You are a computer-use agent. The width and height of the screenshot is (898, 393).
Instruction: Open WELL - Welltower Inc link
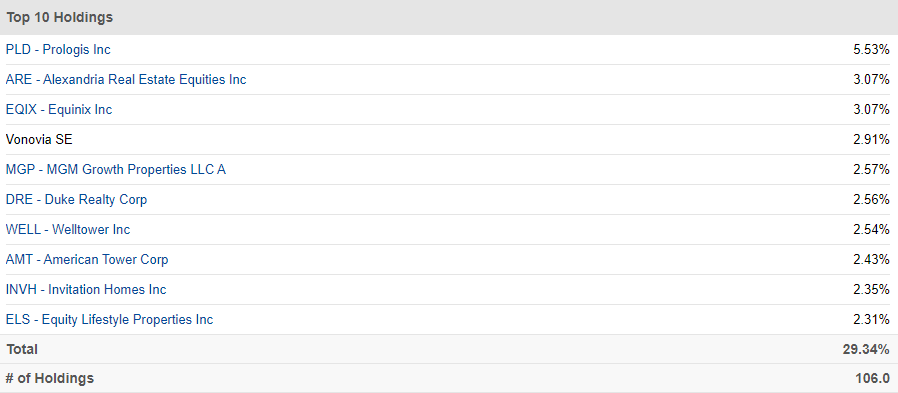coord(68,229)
